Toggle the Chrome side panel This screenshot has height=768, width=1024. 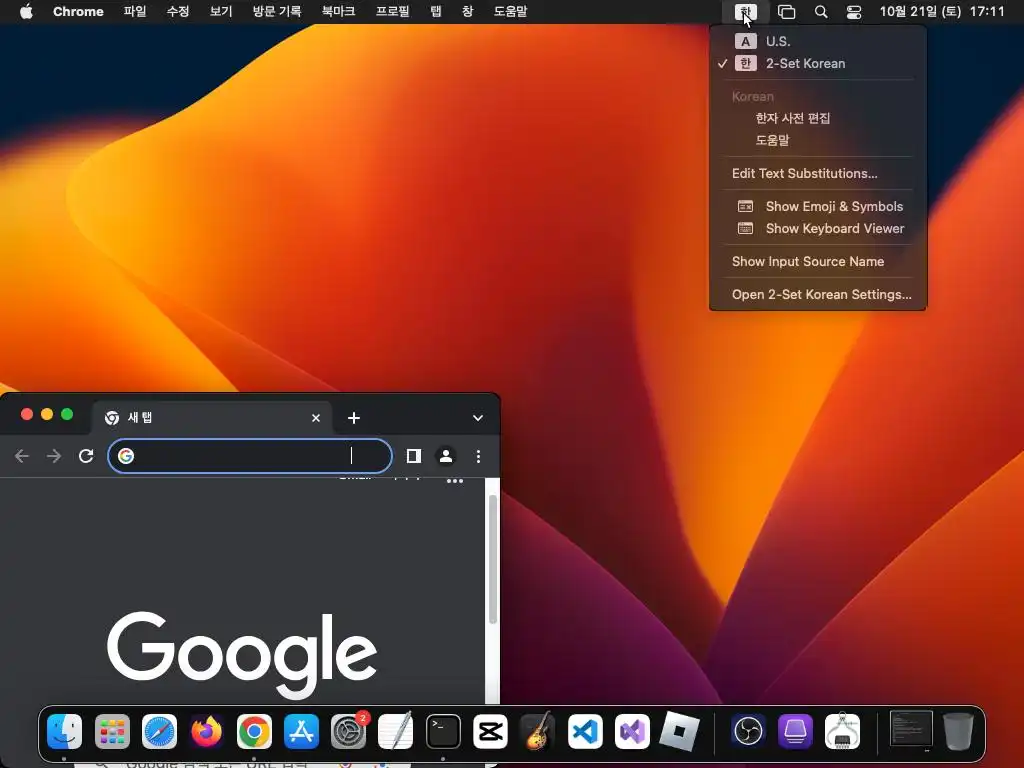point(413,456)
